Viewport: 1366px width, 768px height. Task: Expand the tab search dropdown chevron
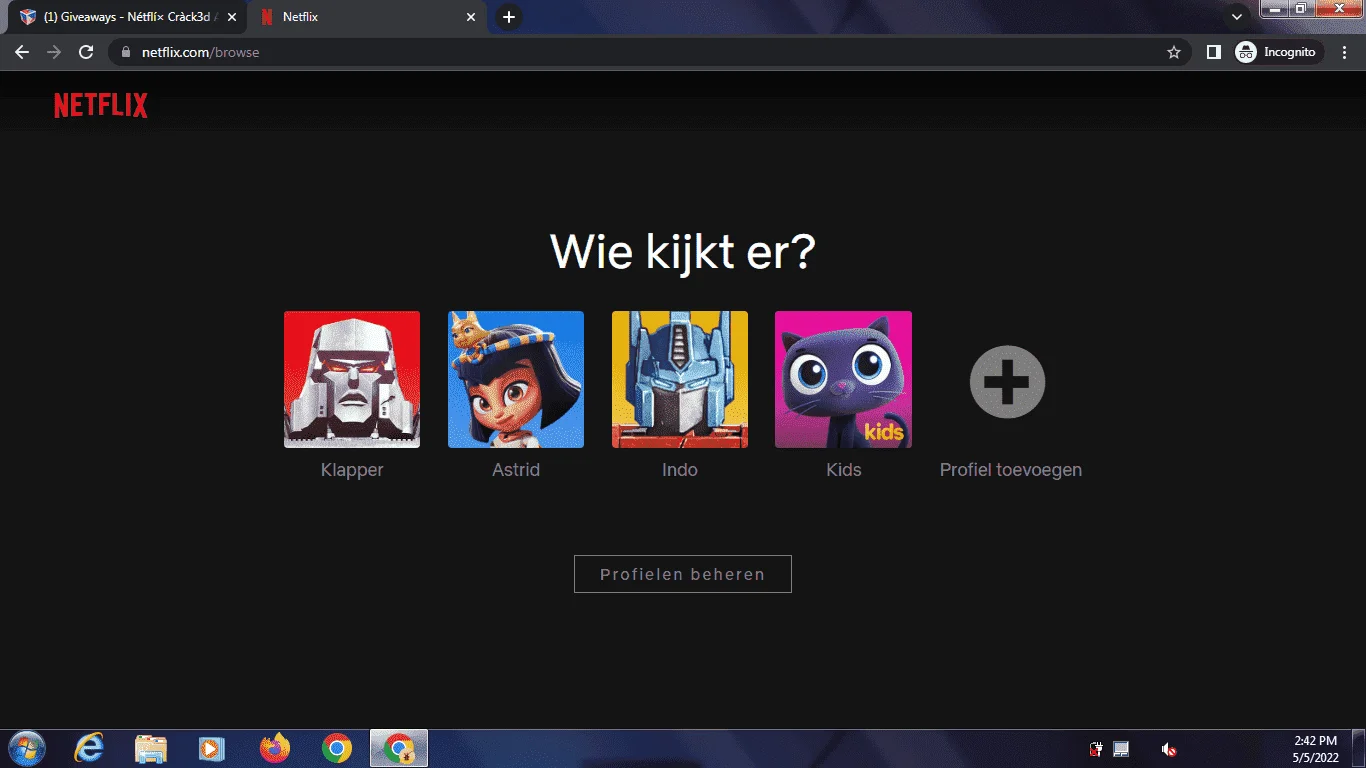(1237, 17)
